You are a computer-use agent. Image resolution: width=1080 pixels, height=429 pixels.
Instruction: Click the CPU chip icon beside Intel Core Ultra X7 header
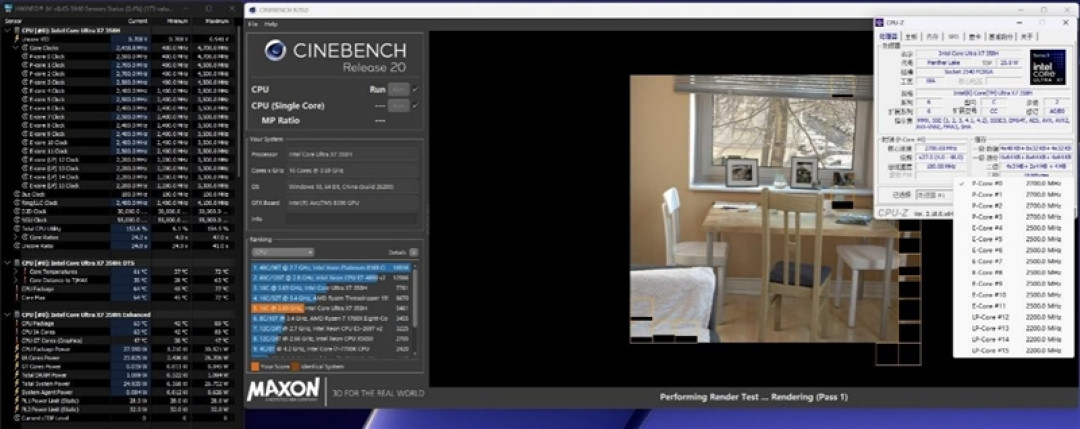[x=17, y=31]
